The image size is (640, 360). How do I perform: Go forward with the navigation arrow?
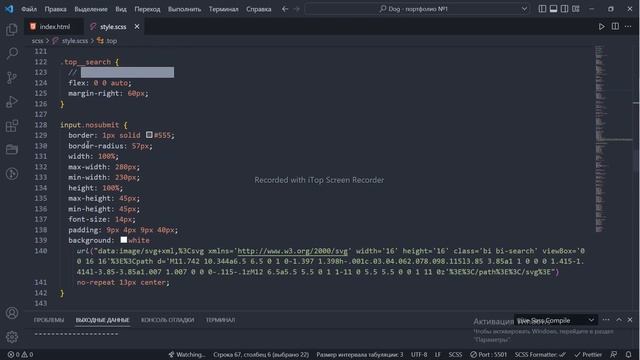(297, 9)
